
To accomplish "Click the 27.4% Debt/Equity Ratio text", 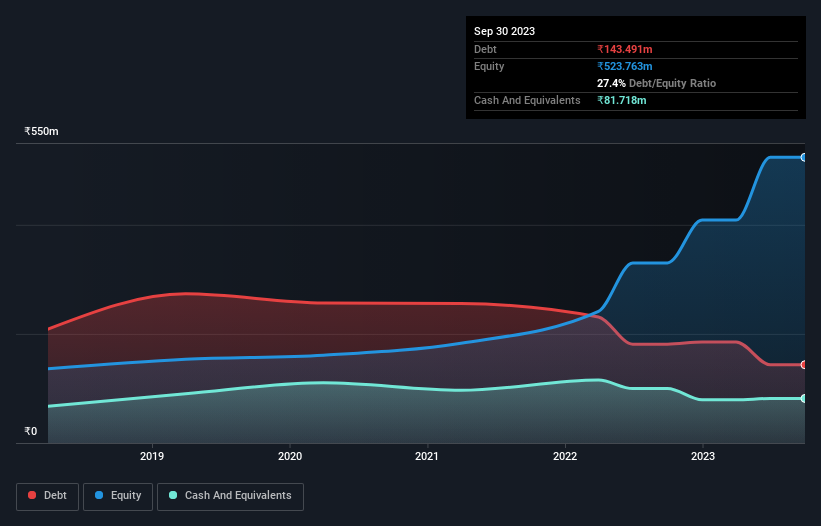I will 656,83.
